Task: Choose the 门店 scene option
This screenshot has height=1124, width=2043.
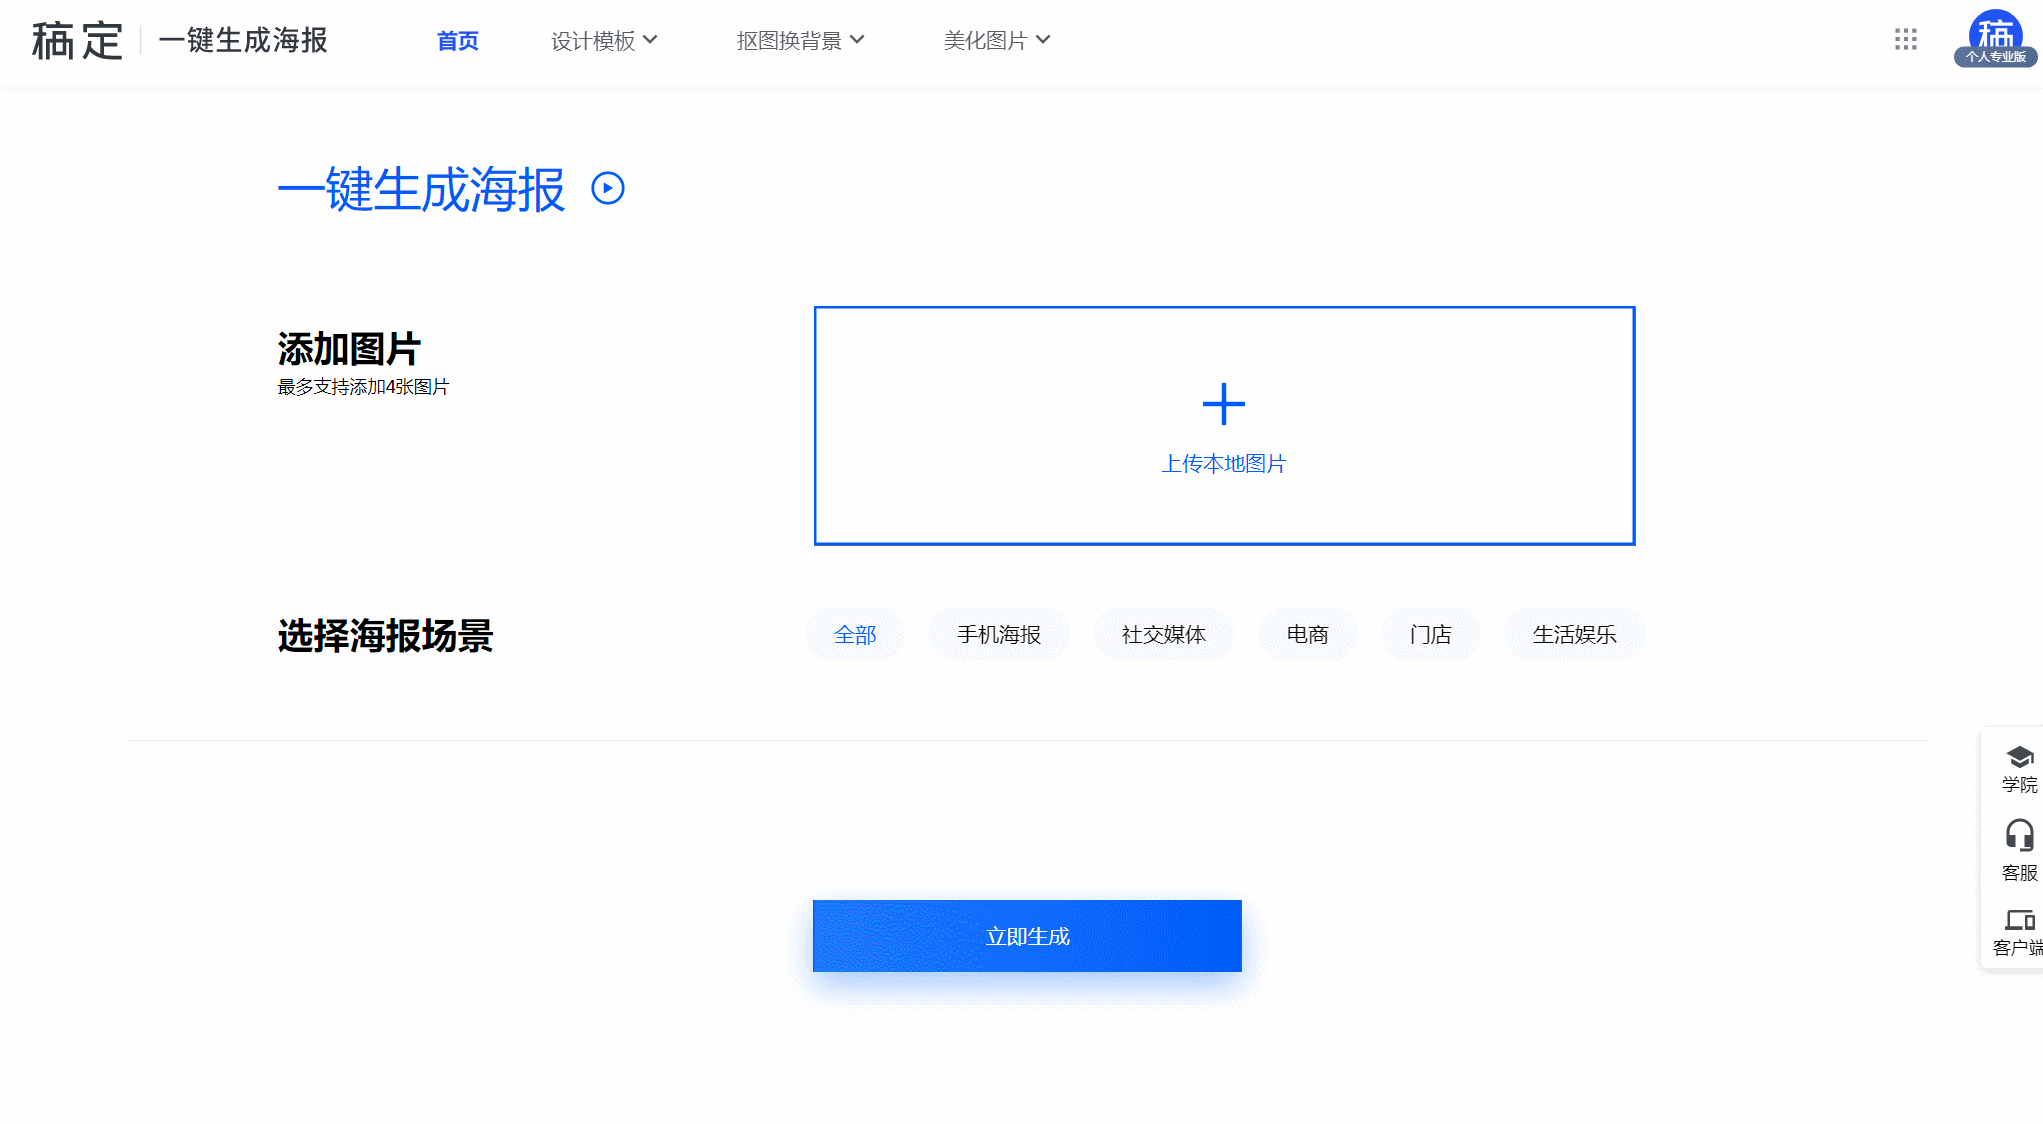Action: pos(1430,635)
